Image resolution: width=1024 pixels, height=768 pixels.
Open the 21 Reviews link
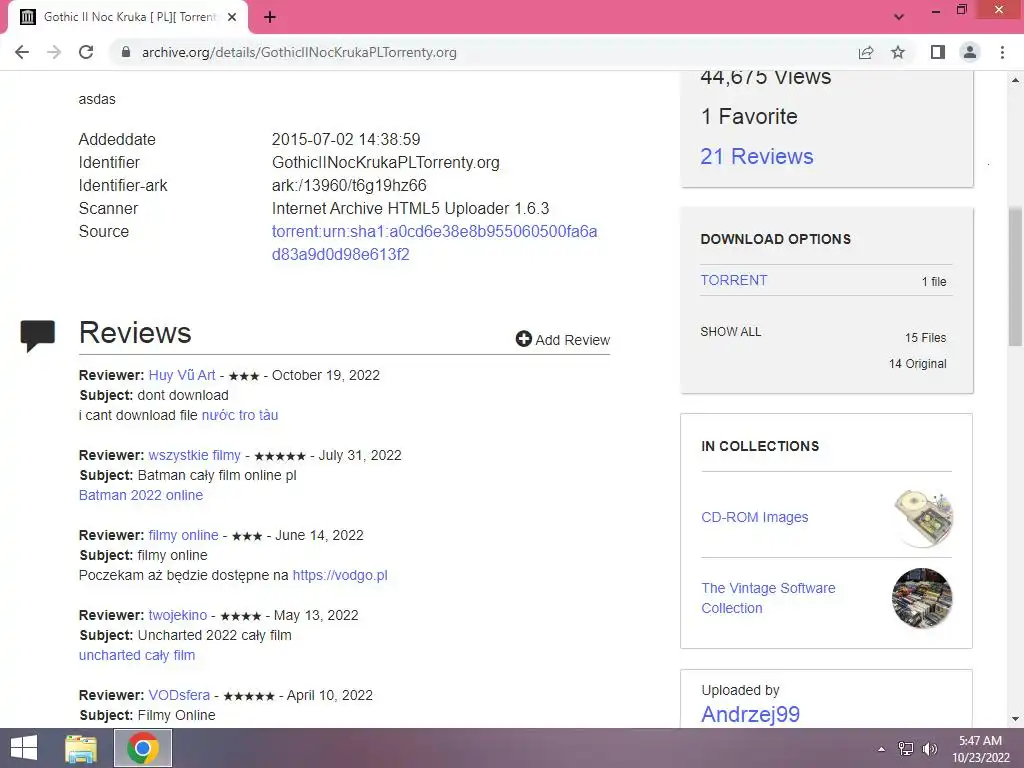click(756, 156)
